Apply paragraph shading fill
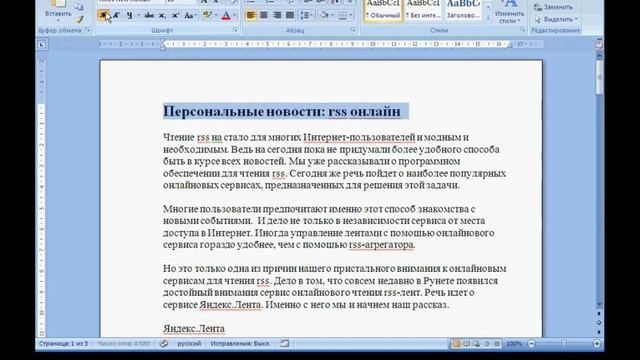Image resolution: width=640 pixels, height=360 pixels. point(324,15)
